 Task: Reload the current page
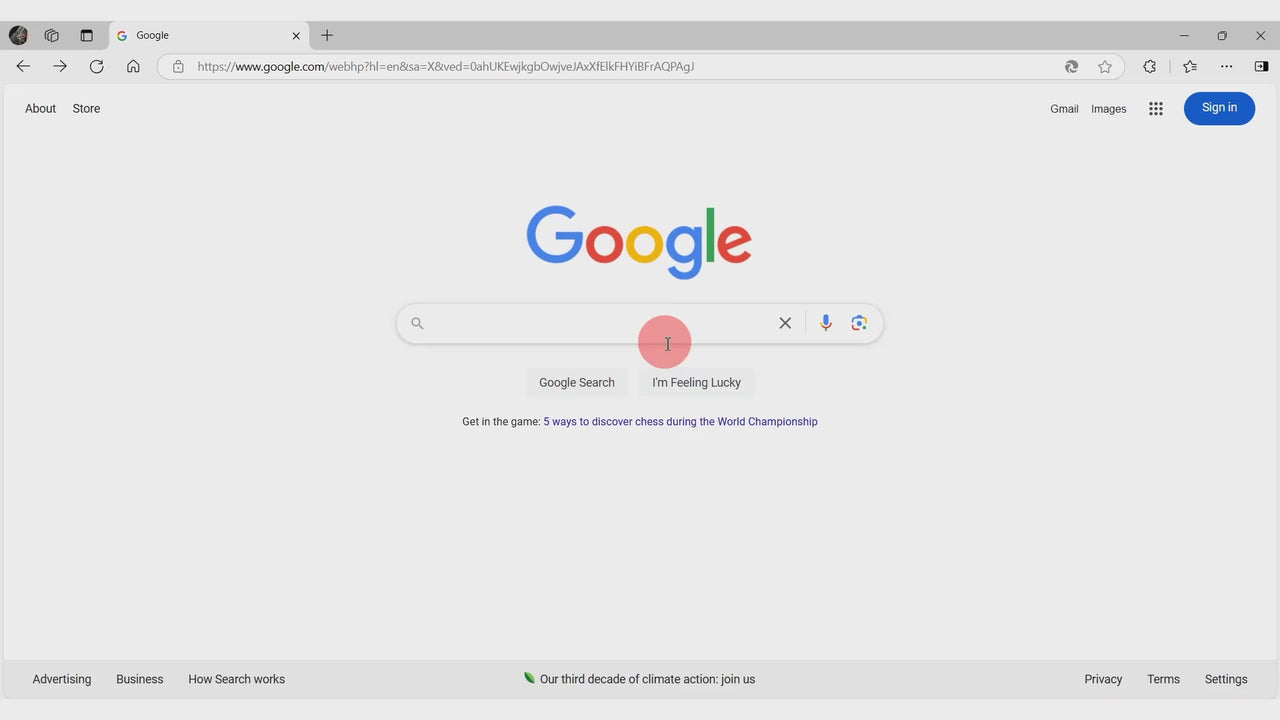(96, 66)
